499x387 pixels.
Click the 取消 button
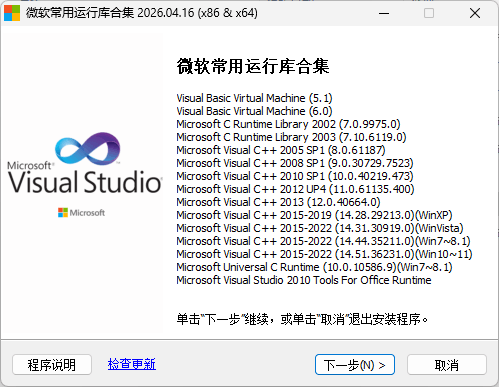[447, 365]
